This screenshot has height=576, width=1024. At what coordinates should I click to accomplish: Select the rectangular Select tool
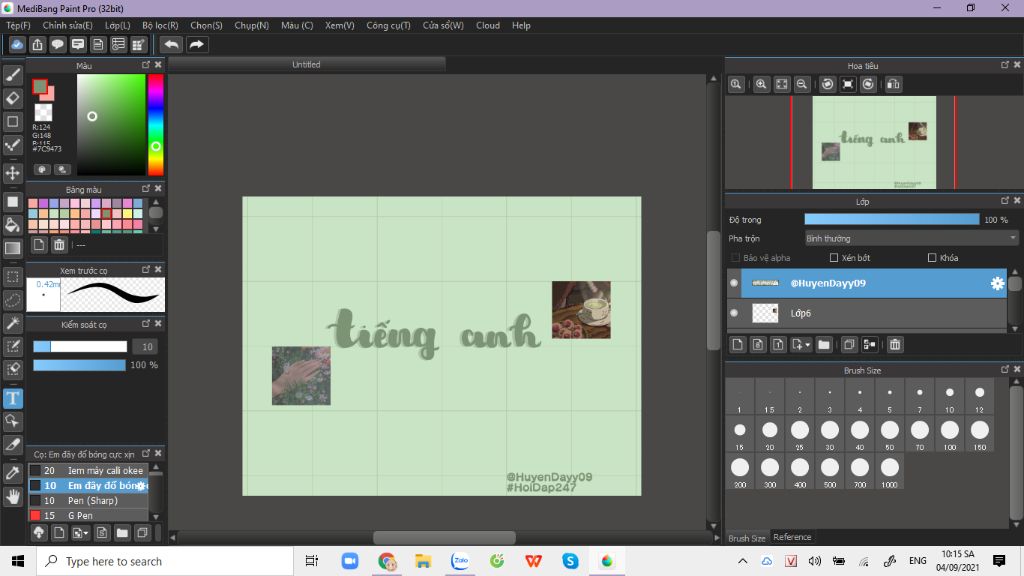click(12, 277)
